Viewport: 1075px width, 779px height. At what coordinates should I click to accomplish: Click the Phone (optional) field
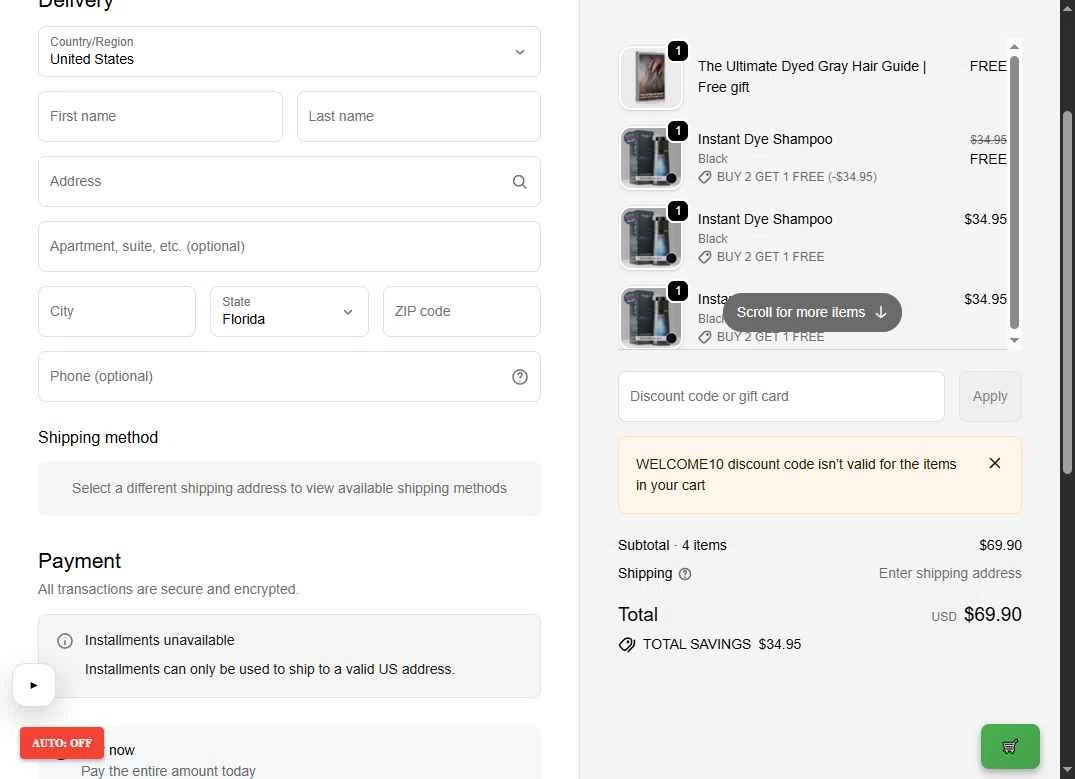tap(289, 376)
